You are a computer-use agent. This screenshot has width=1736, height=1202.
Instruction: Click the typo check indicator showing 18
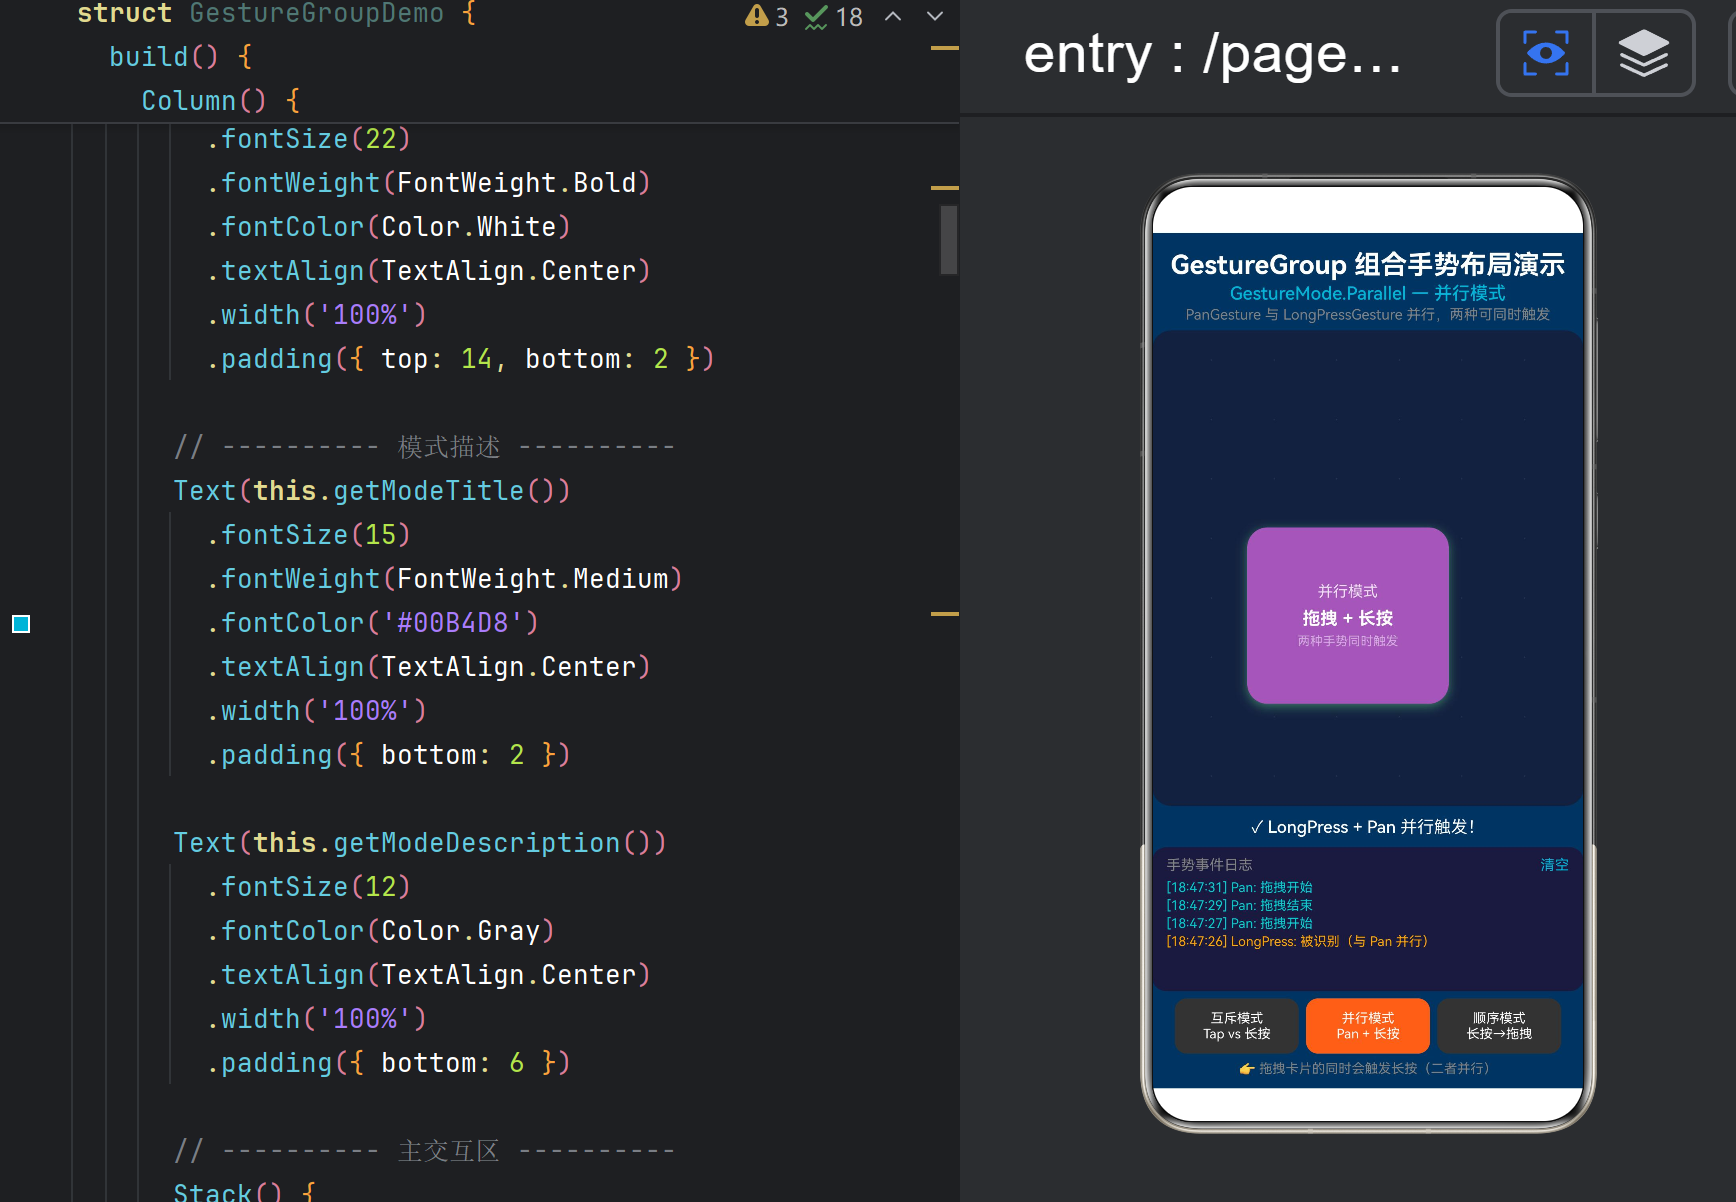click(x=834, y=17)
